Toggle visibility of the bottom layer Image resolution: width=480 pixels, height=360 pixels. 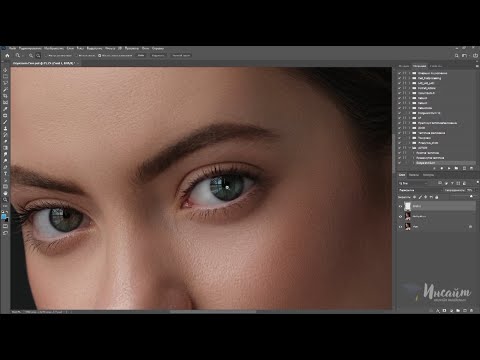point(401,227)
